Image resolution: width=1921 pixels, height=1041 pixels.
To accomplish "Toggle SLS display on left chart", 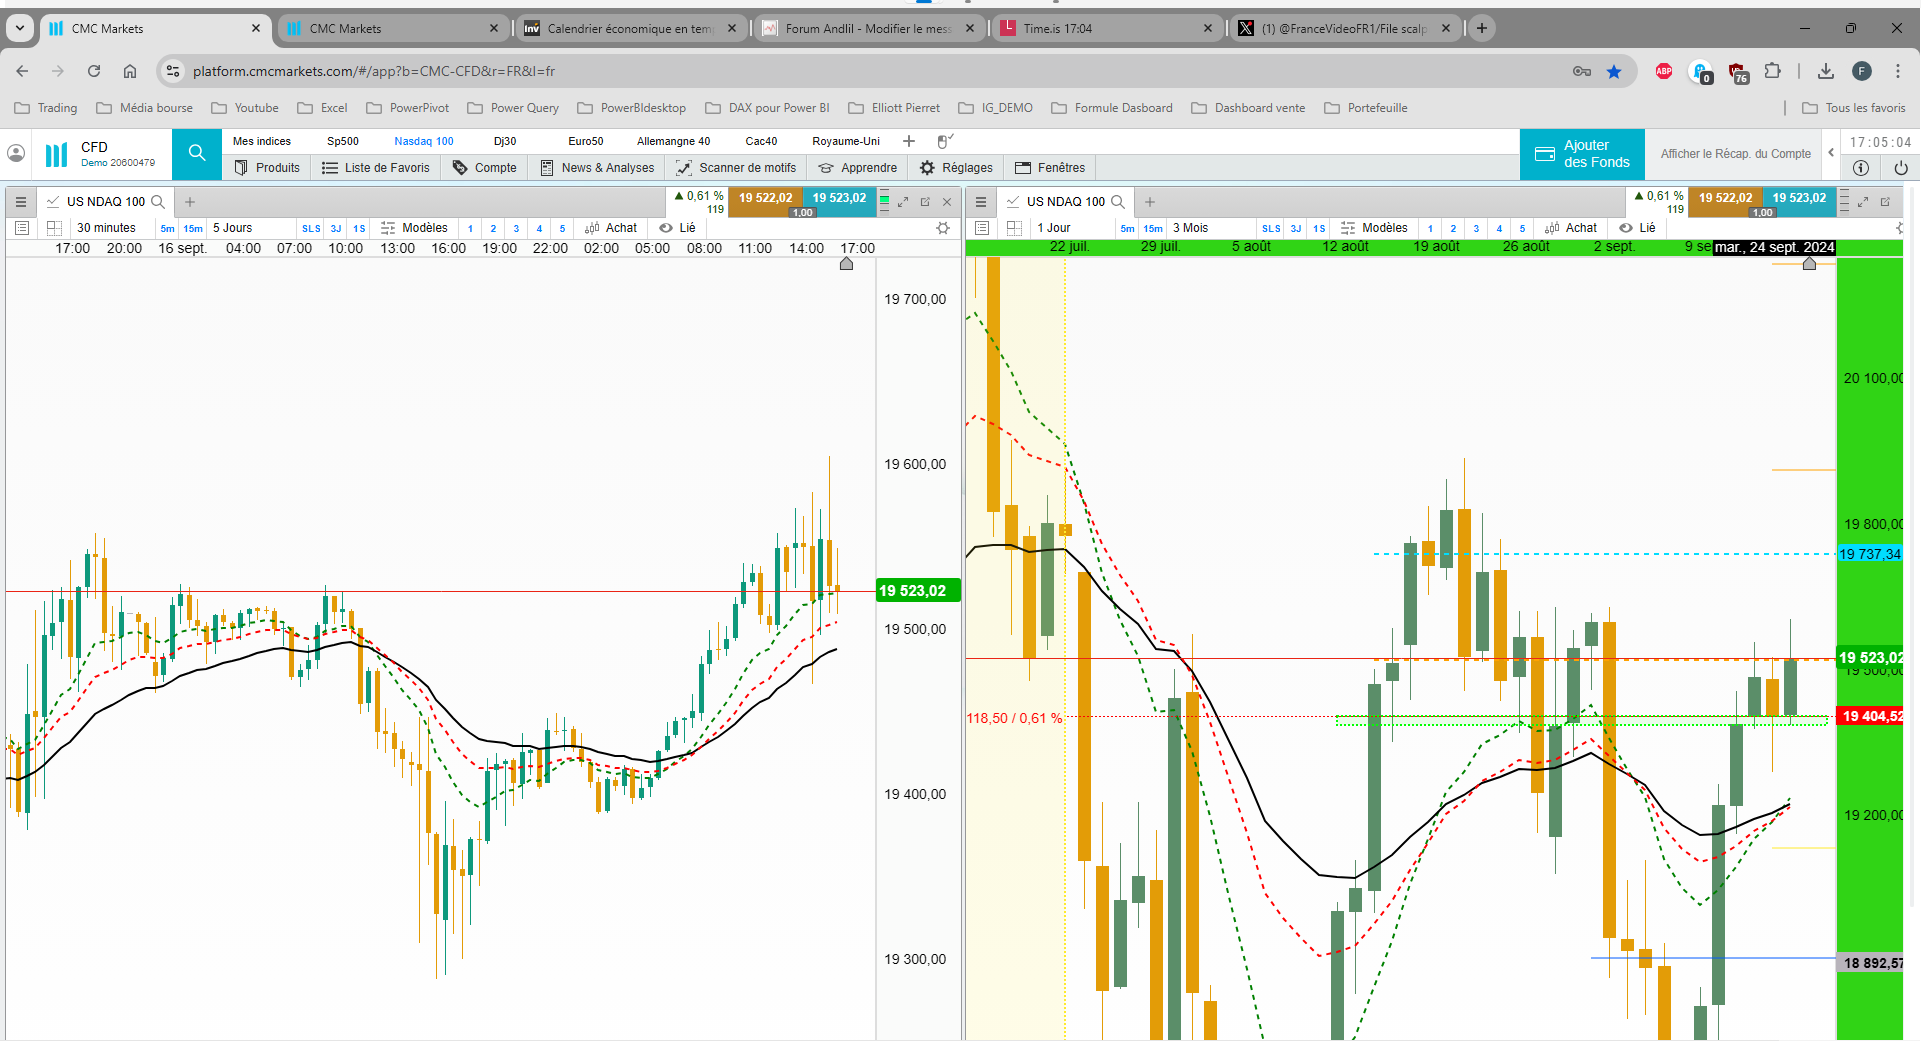I will [x=311, y=229].
